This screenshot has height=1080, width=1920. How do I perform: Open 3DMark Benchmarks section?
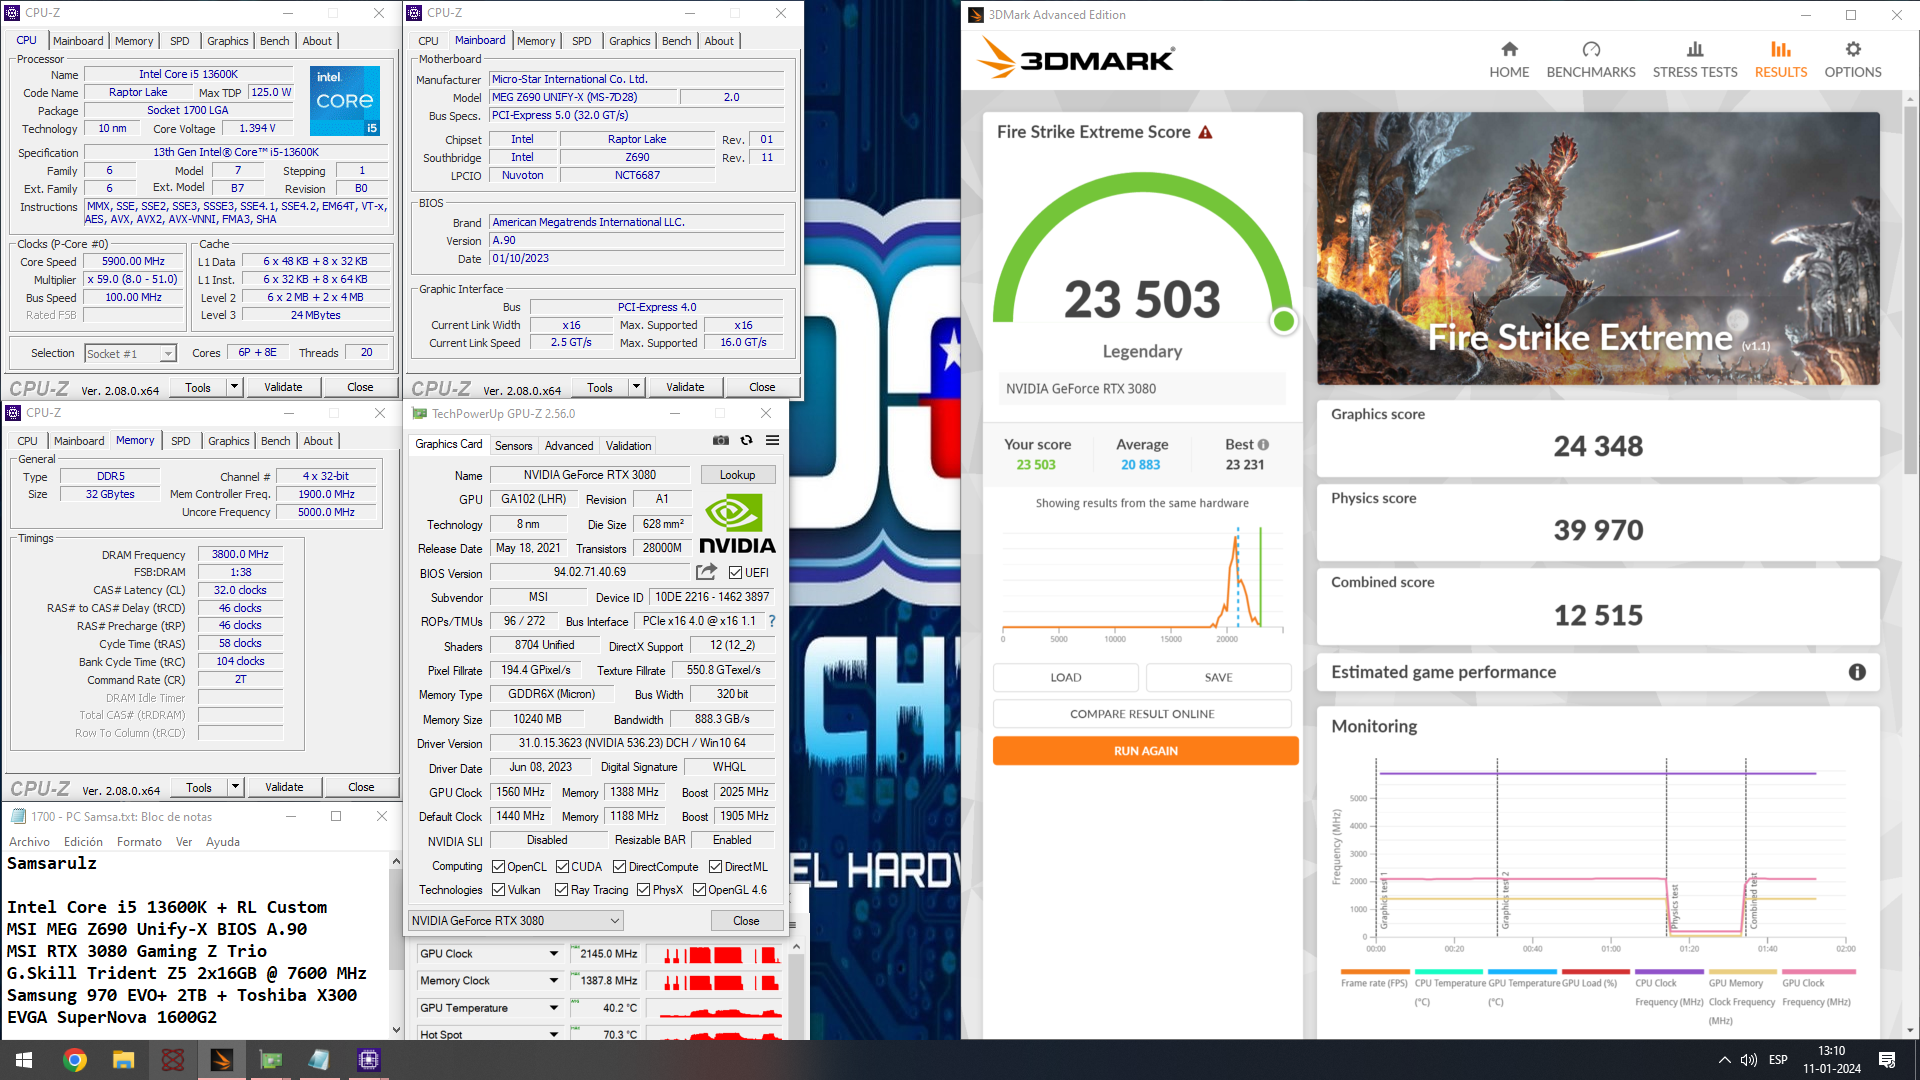pyautogui.click(x=1591, y=60)
